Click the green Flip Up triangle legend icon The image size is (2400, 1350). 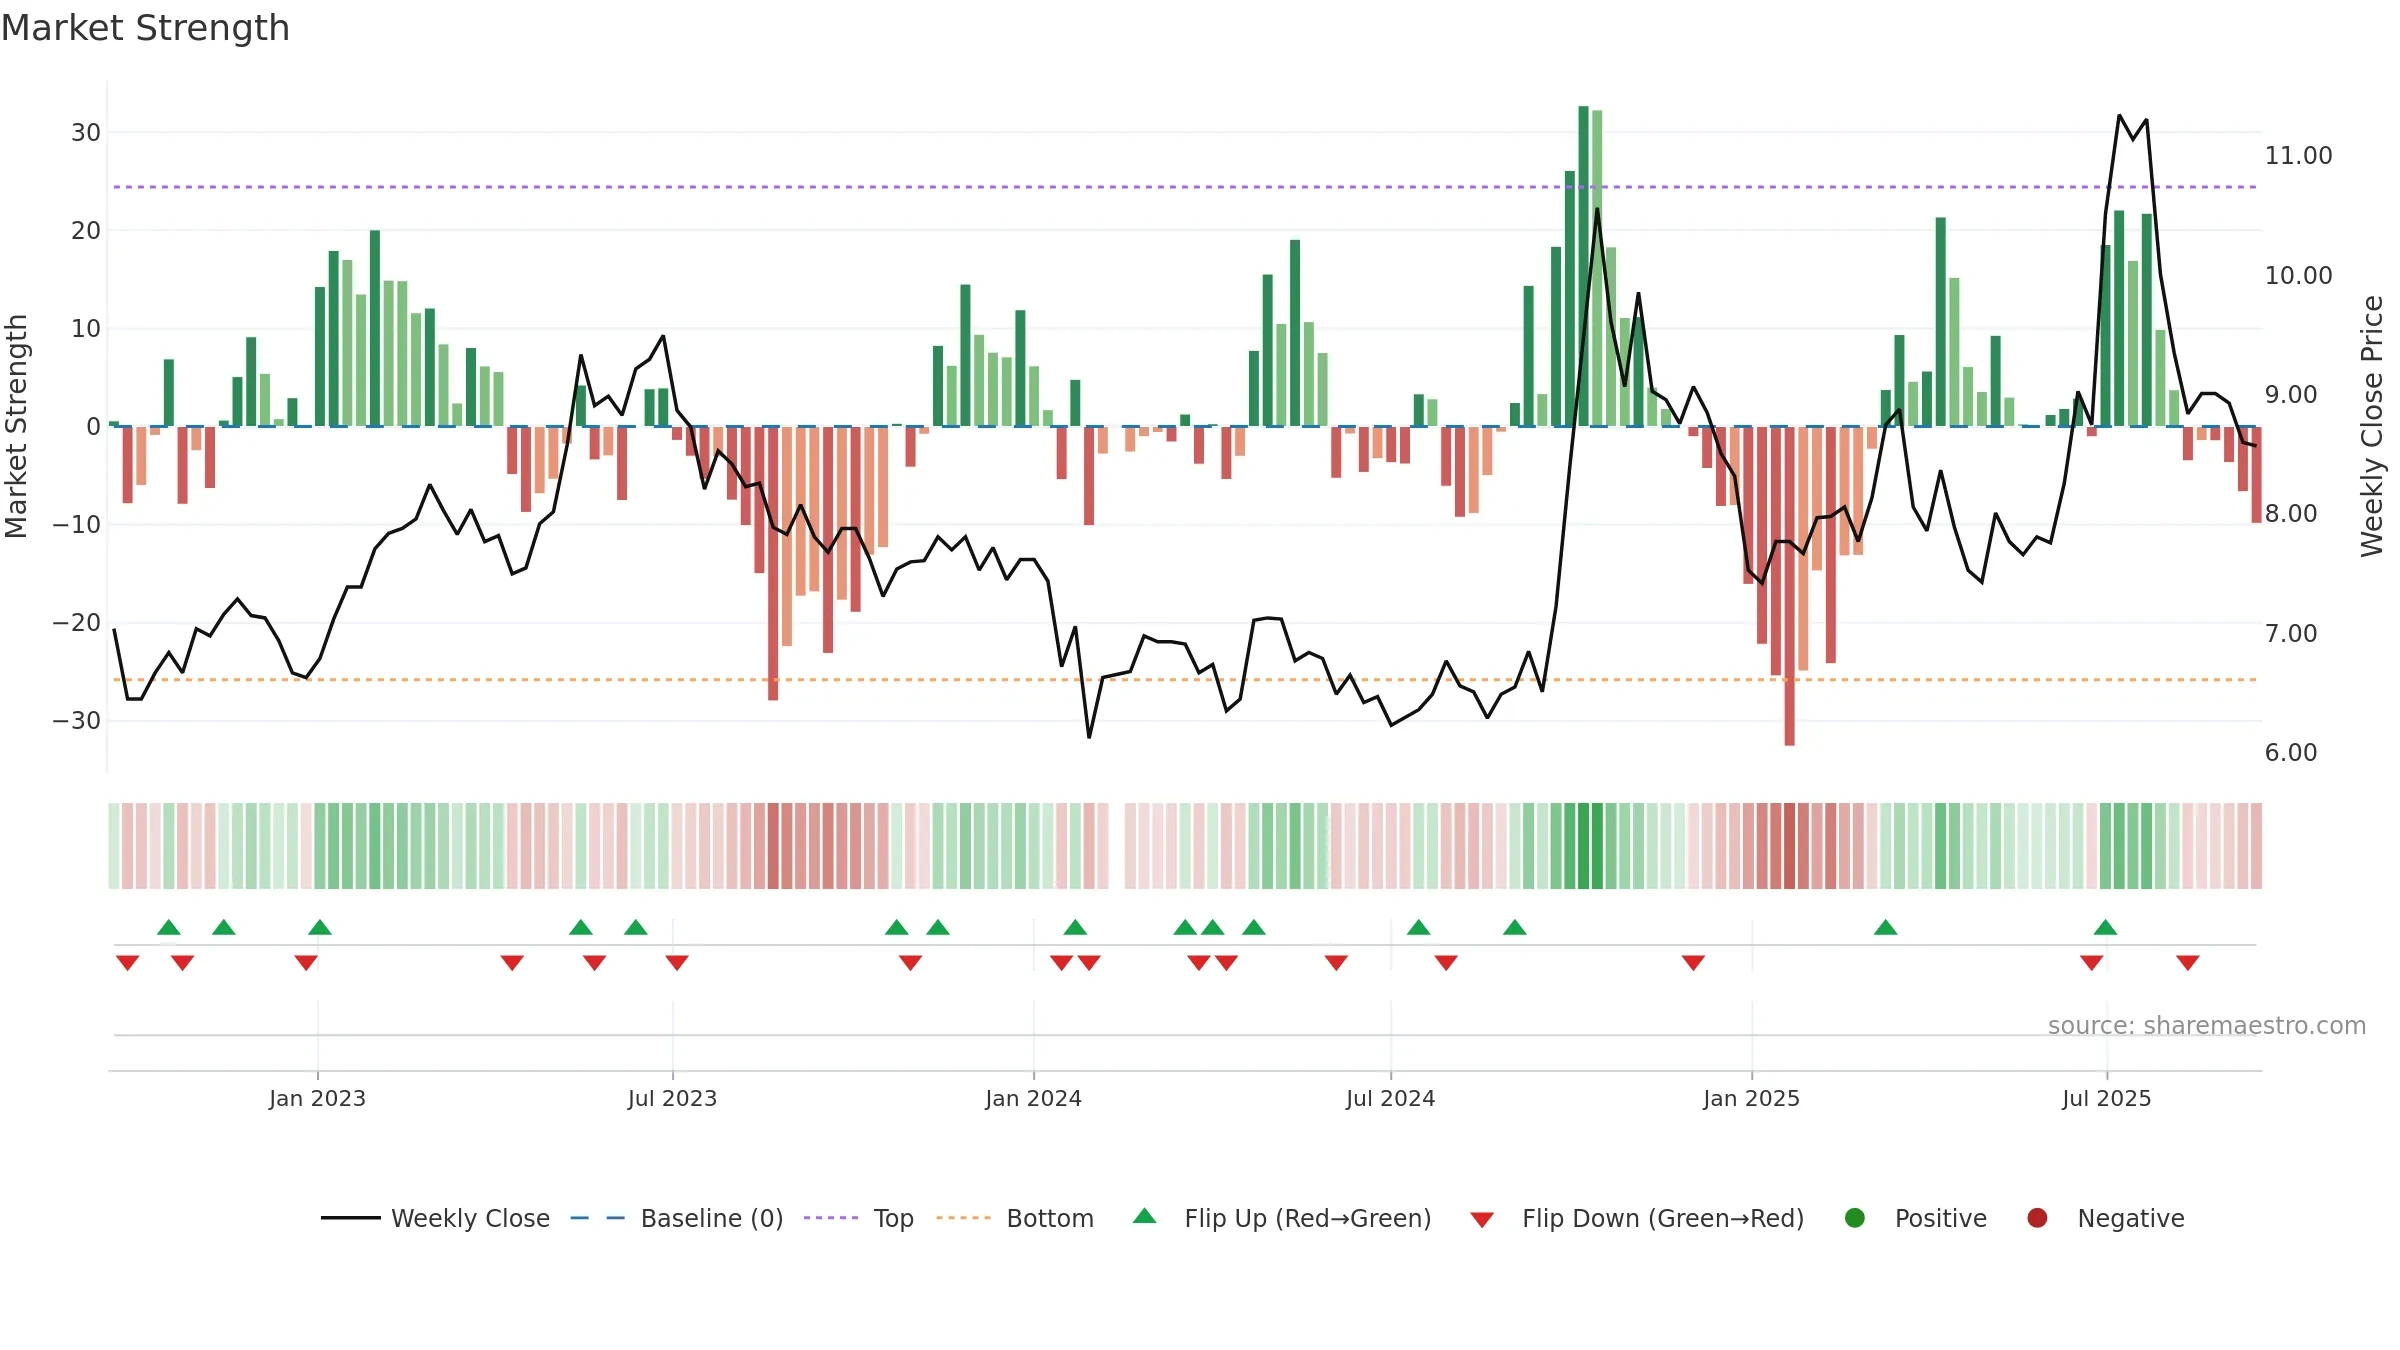1145,1216
